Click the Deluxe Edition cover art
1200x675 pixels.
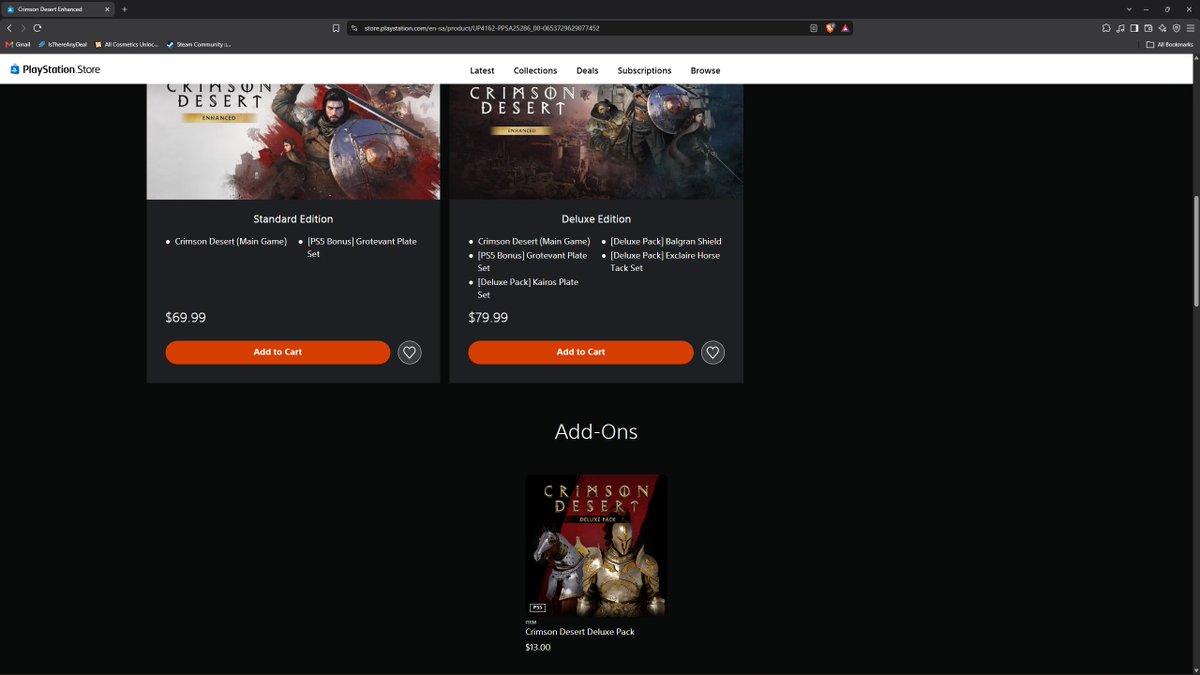pos(596,142)
